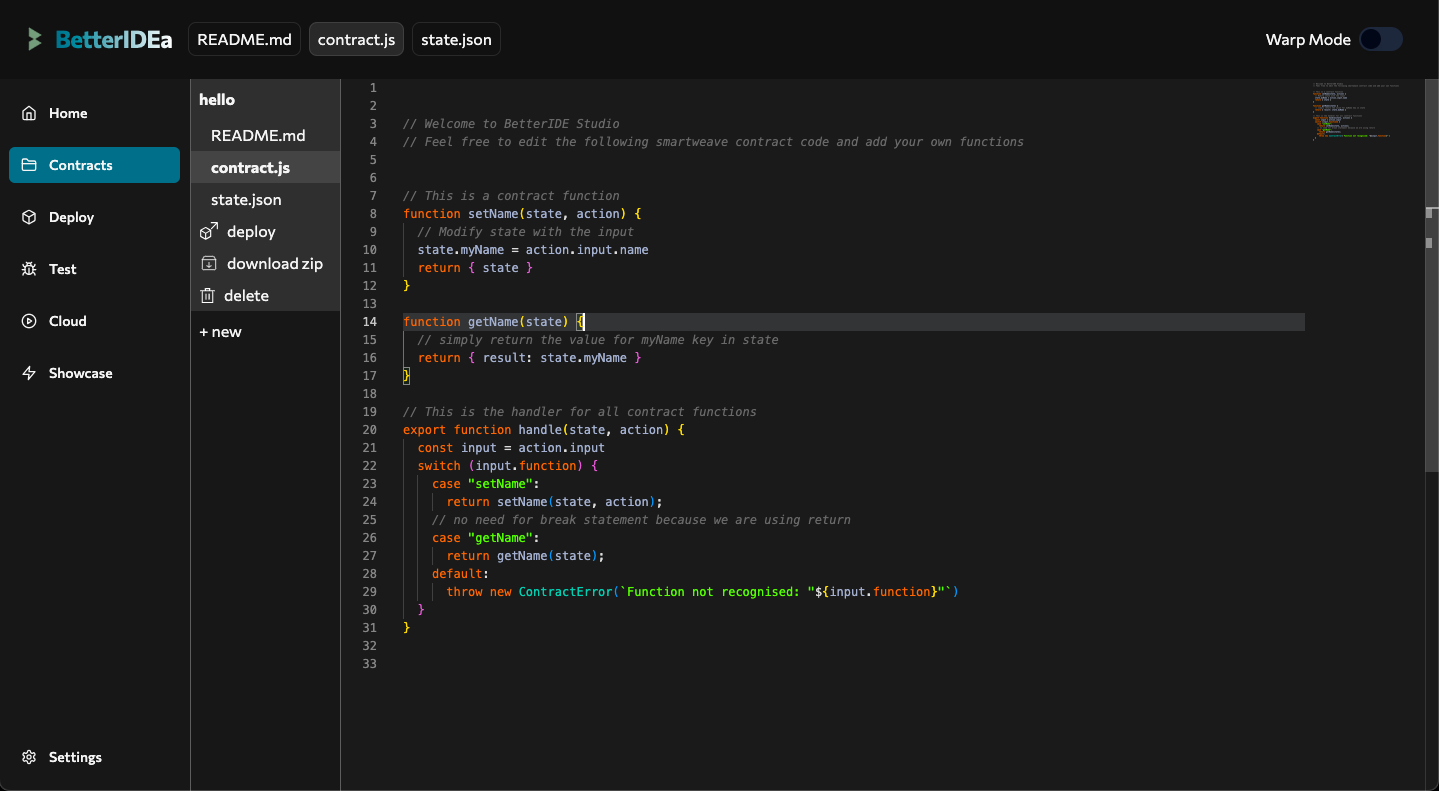The height and width of the screenshot is (791, 1439).
Task: Click the 'return { state }' line
Action: click(x=475, y=268)
